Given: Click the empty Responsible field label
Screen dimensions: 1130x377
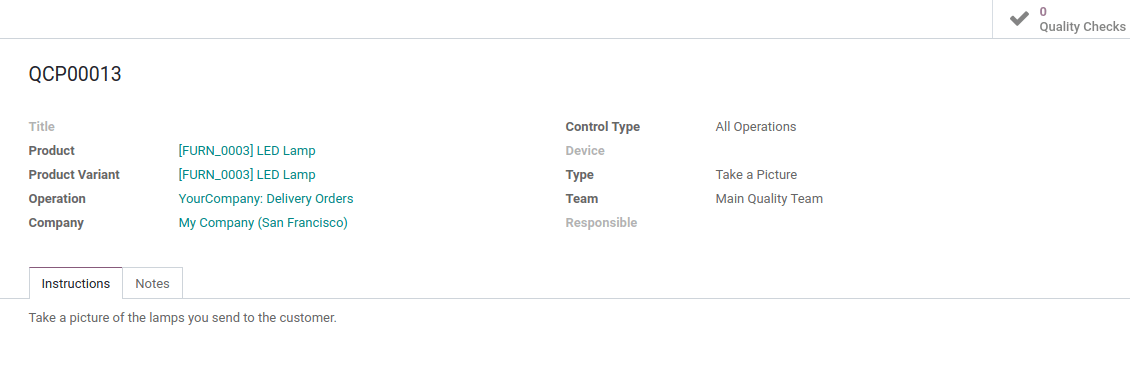Looking at the screenshot, I should click(601, 223).
